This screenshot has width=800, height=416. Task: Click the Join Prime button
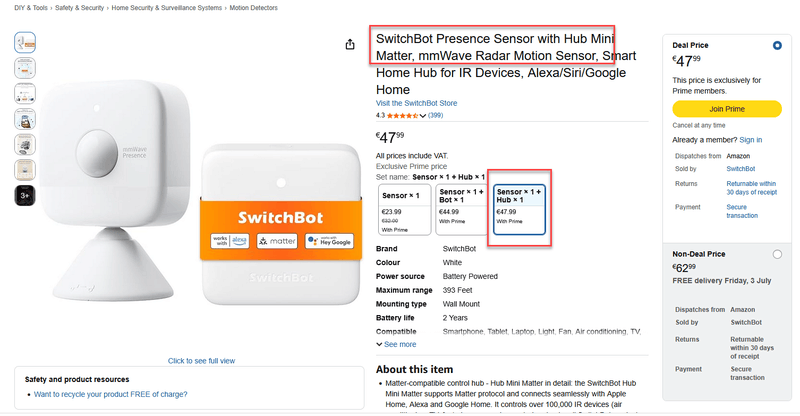(x=727, y=109)
